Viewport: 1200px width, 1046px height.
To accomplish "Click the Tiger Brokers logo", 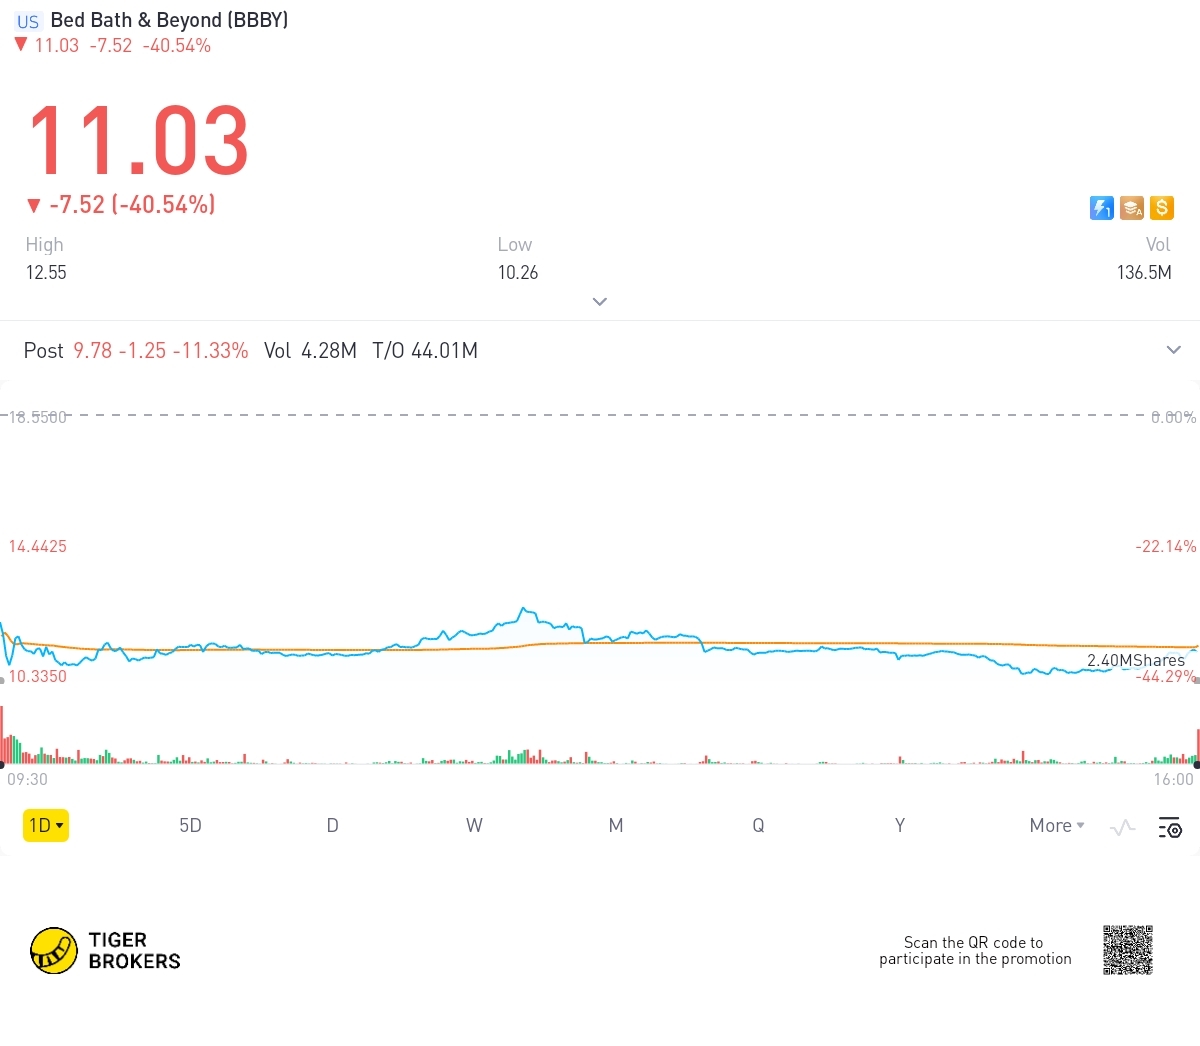I will 105,950.
